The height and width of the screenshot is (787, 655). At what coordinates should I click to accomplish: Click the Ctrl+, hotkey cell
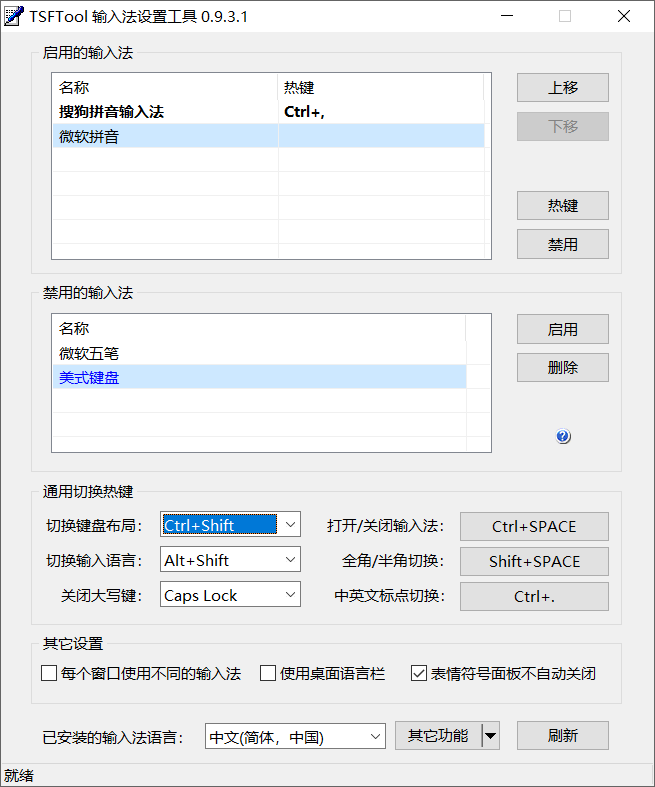coord(381,111)
